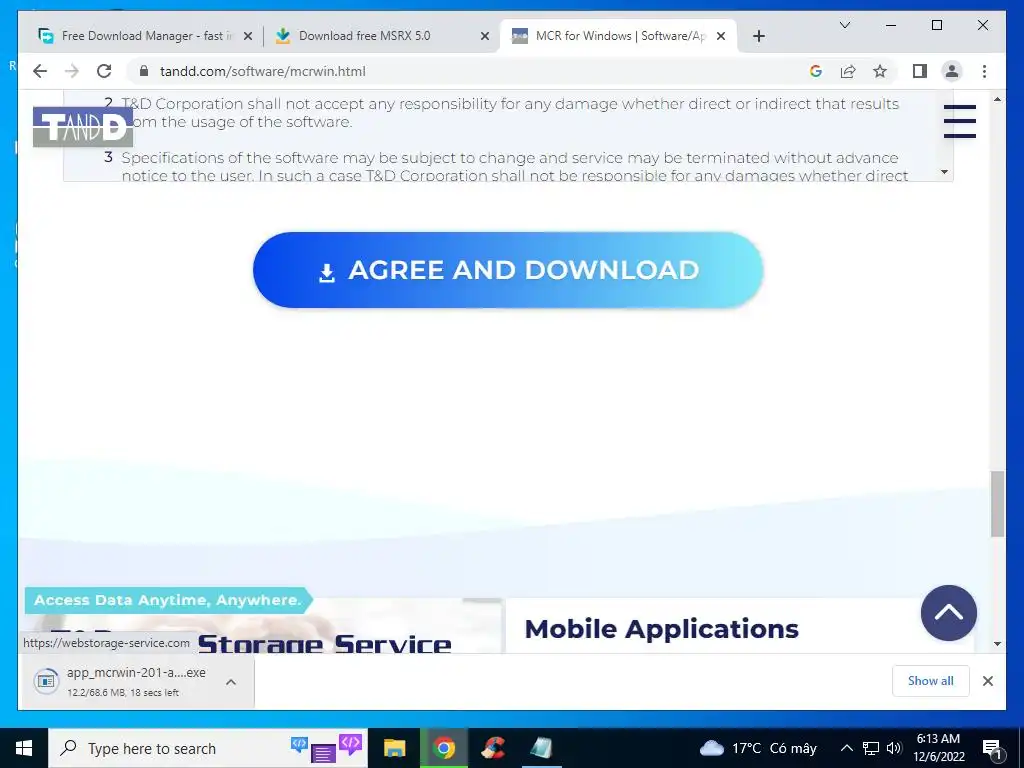The image size is (1024, 768).
Task: Open the clock showing 6:13 AM
Action: tap(938, 748)
